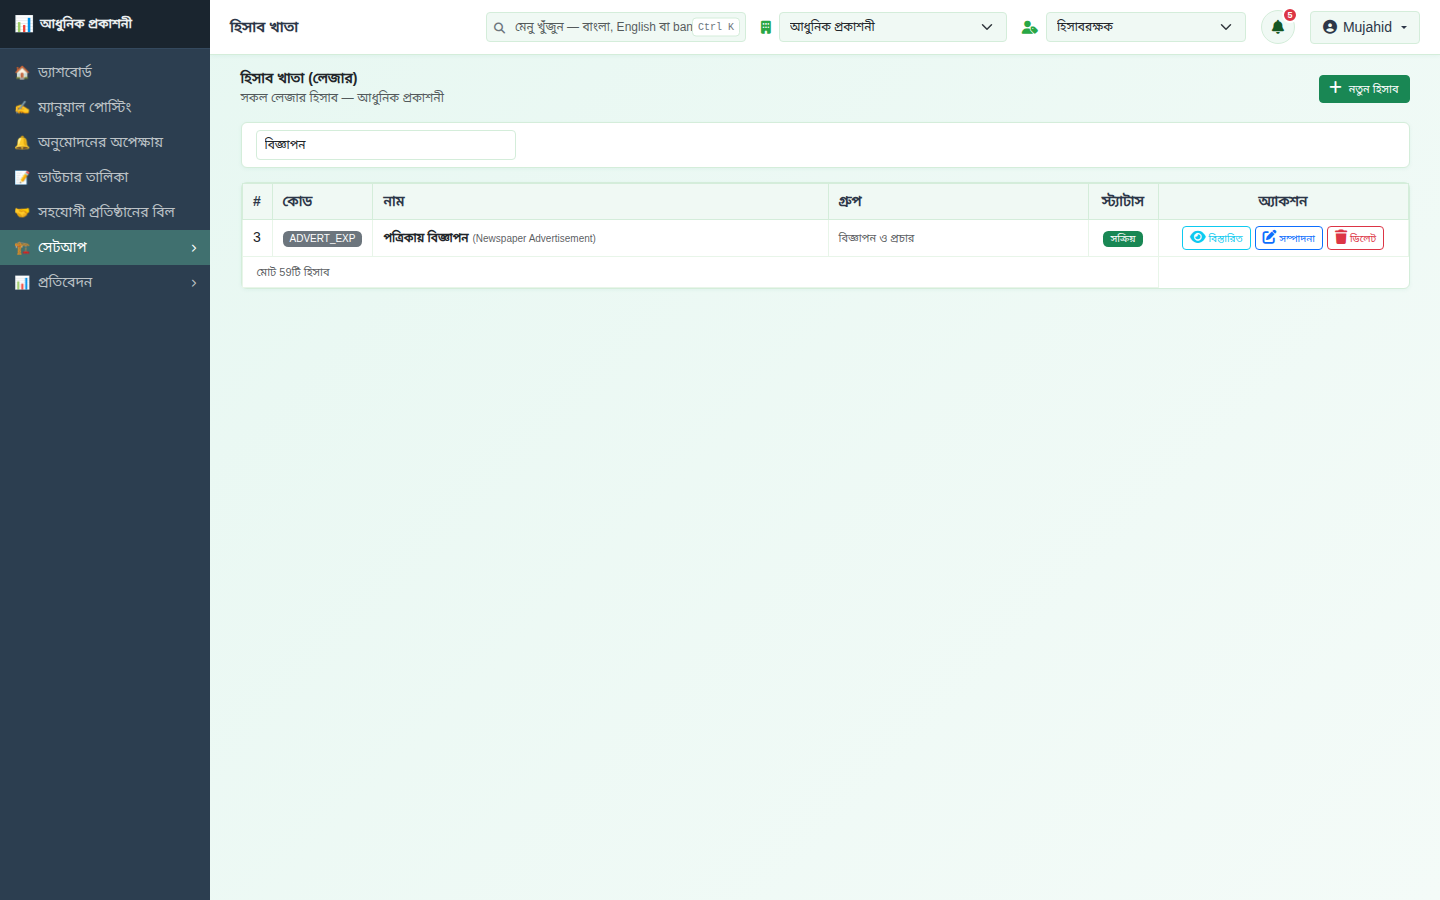Click the magnifier icon in menu search

pos(499,28)
